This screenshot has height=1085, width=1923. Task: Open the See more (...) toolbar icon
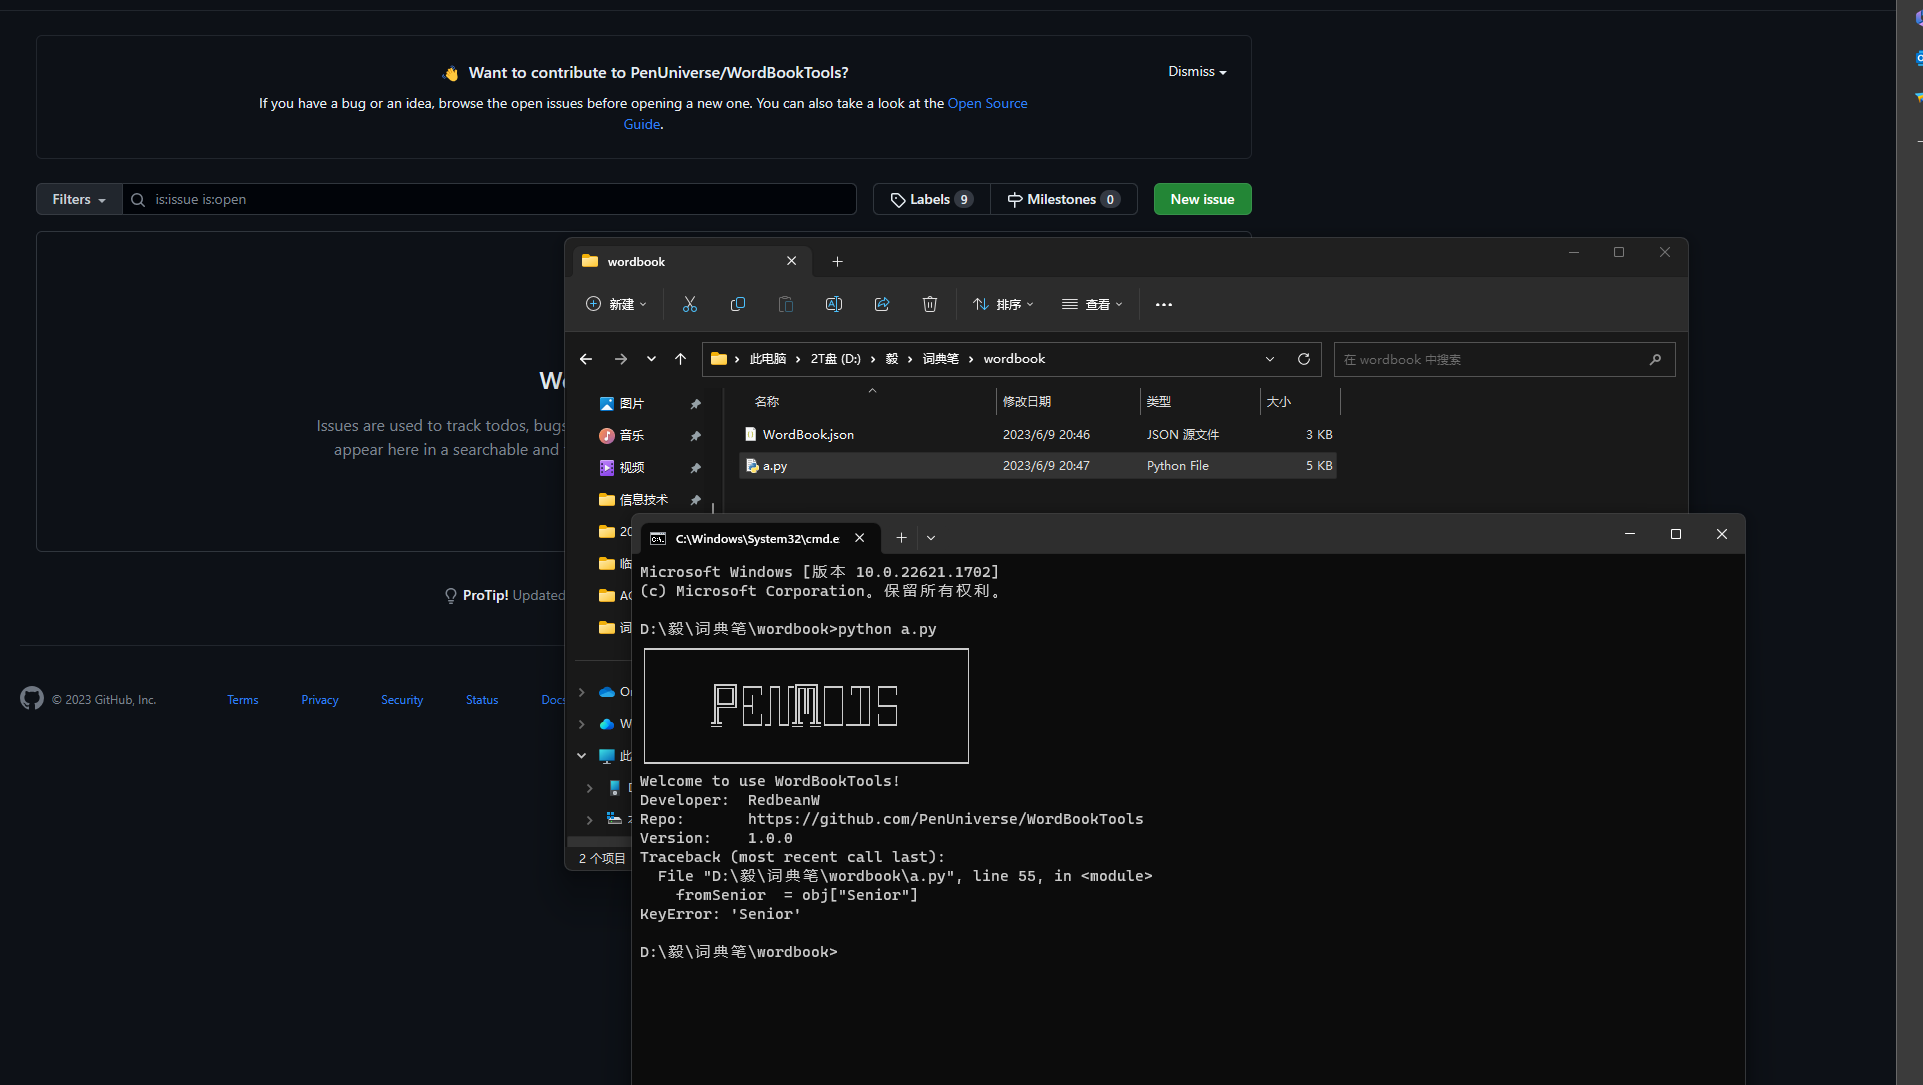tap(1163, 304)
